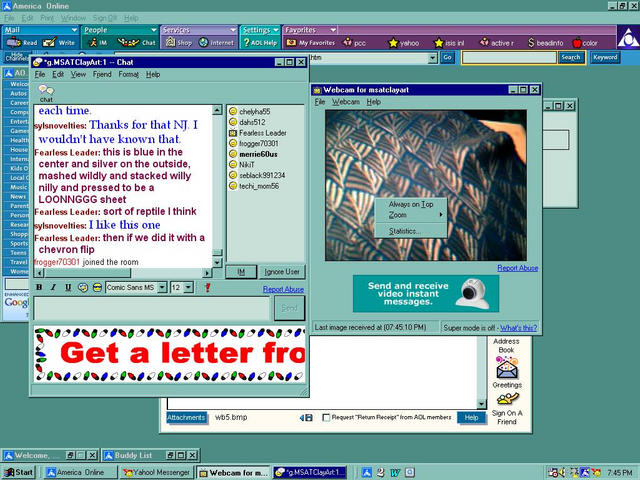The image size is (640, 480).
Task: Open the text color palette icon
Action: (83, 287)
